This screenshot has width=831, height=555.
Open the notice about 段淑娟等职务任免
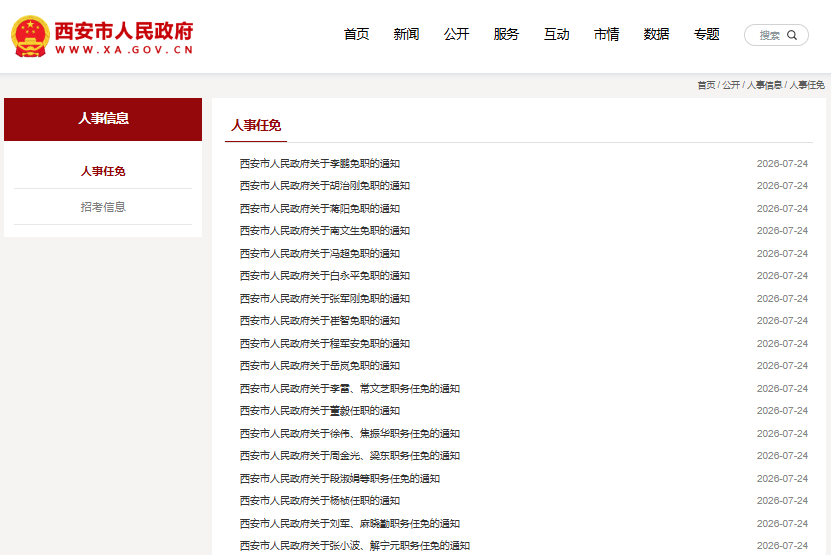[x=340, y=479]
